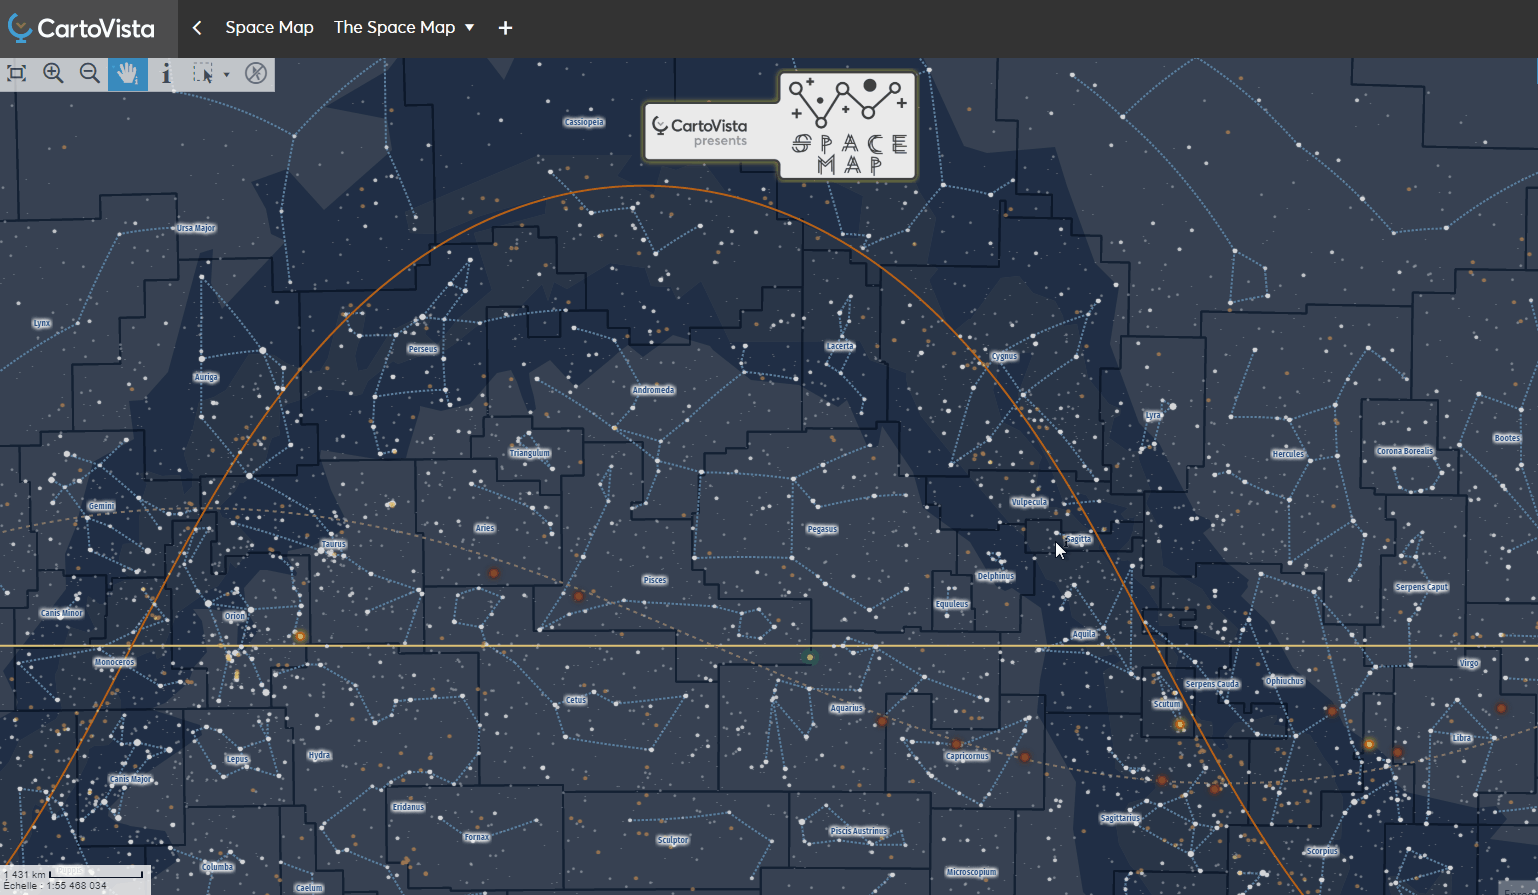Select the zoom out magnifier tool
The width and height of the screenshot is (1538, 895).
(90, 73)
